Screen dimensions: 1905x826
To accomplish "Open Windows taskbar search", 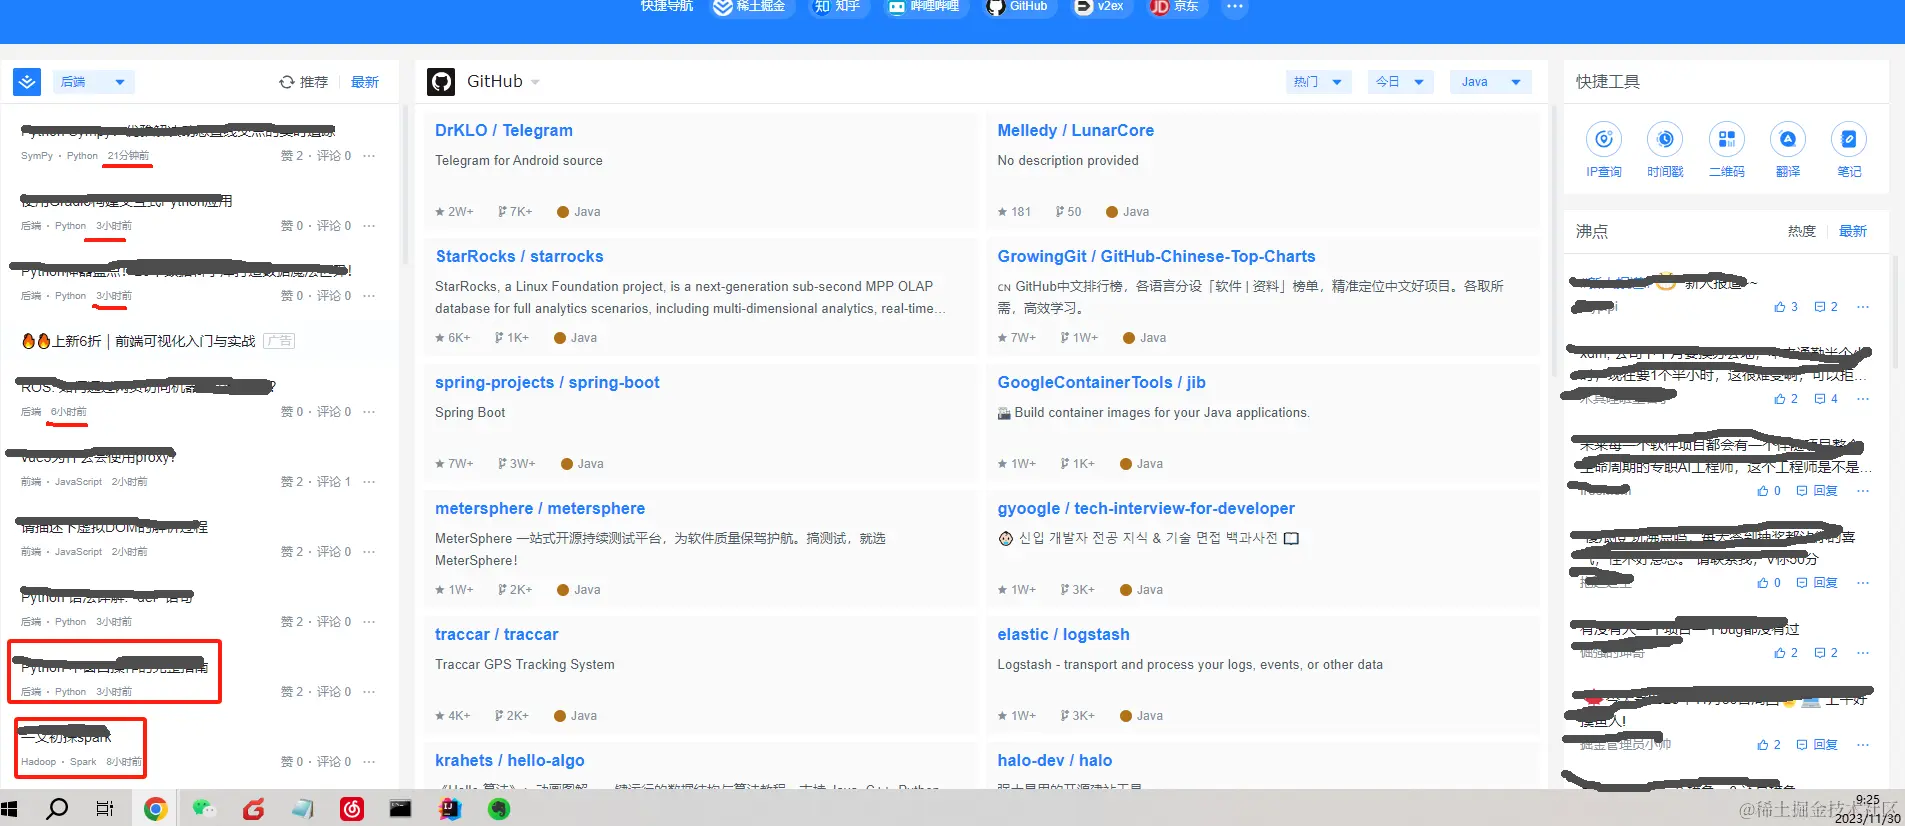I will pyautogui.click(x=58, y=809).
